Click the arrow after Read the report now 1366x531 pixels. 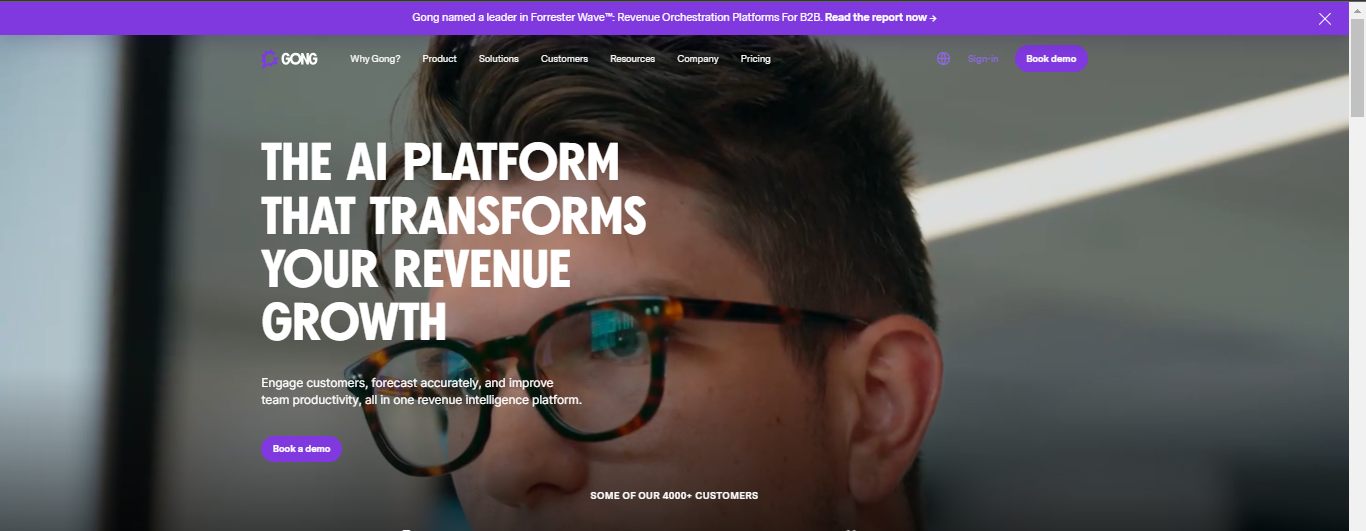coord(933,18)
